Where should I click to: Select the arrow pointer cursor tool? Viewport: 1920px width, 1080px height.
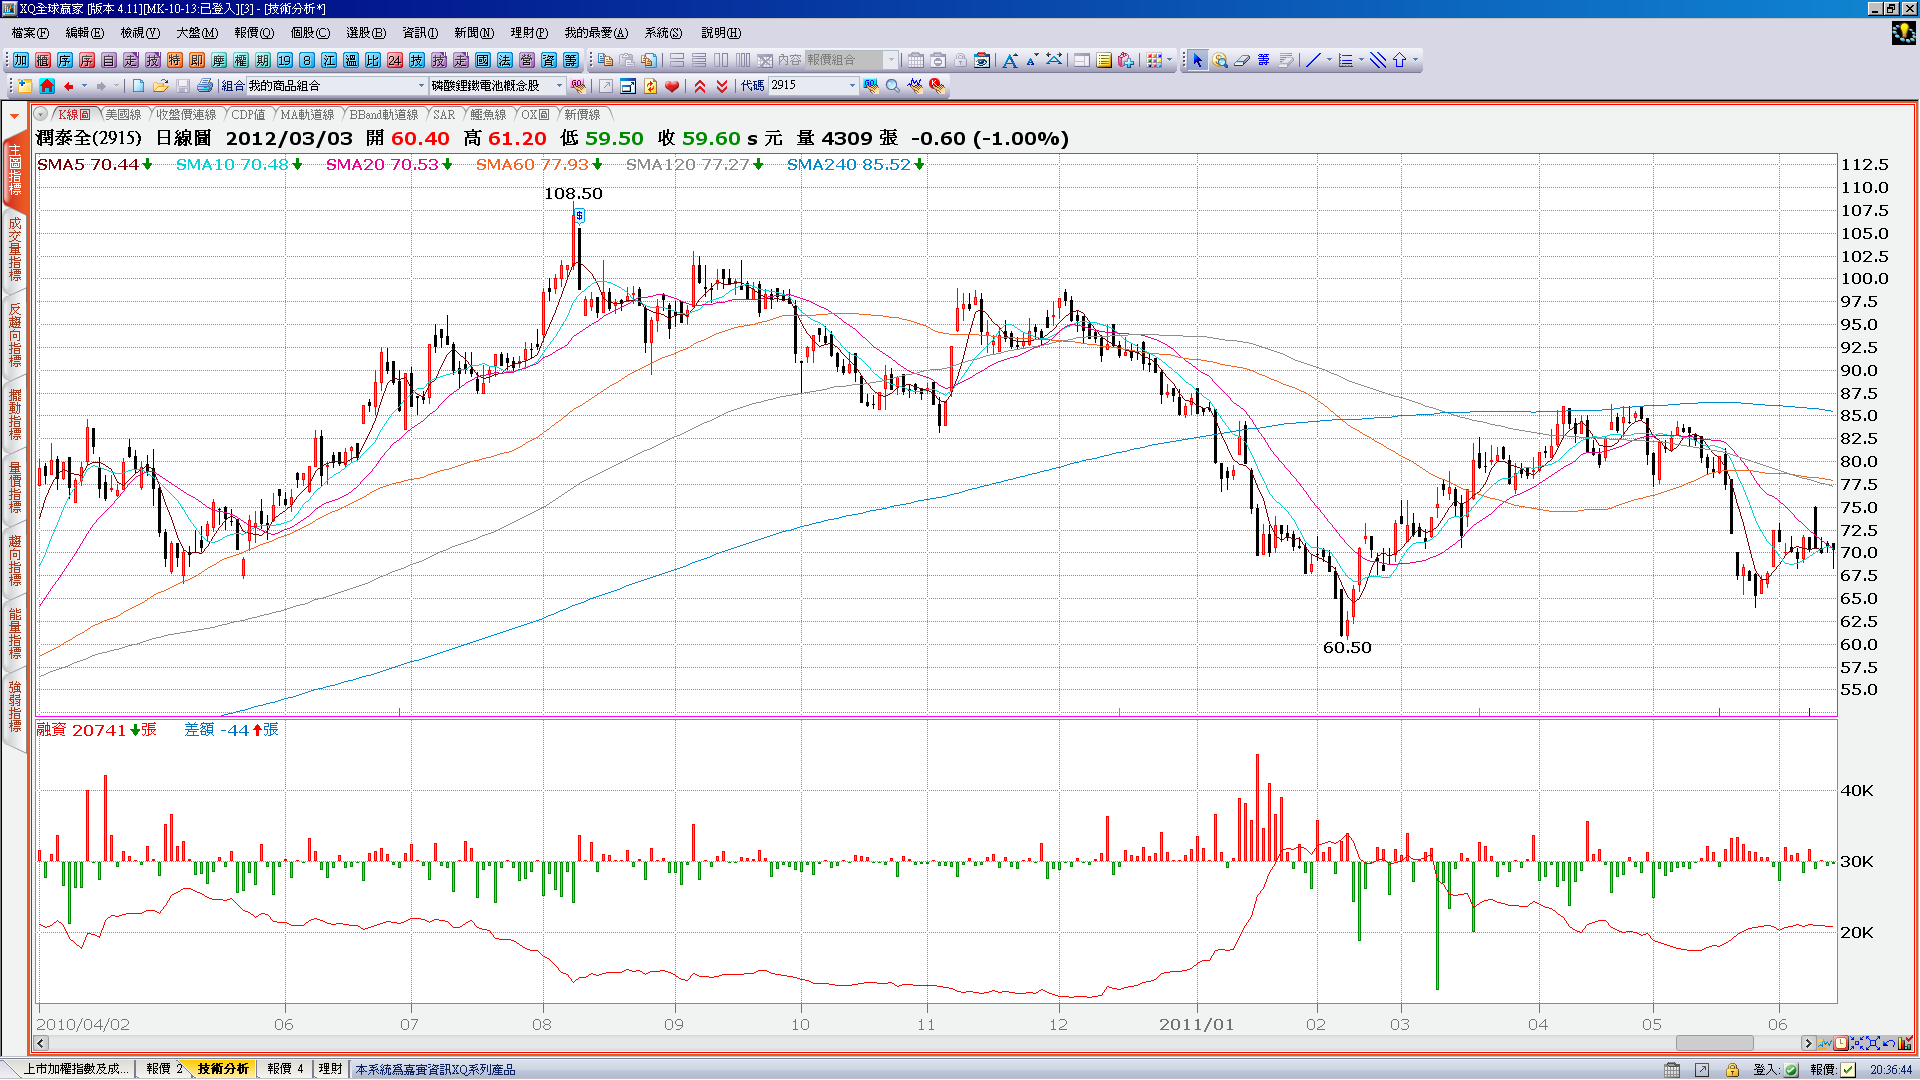[1198, 60]
